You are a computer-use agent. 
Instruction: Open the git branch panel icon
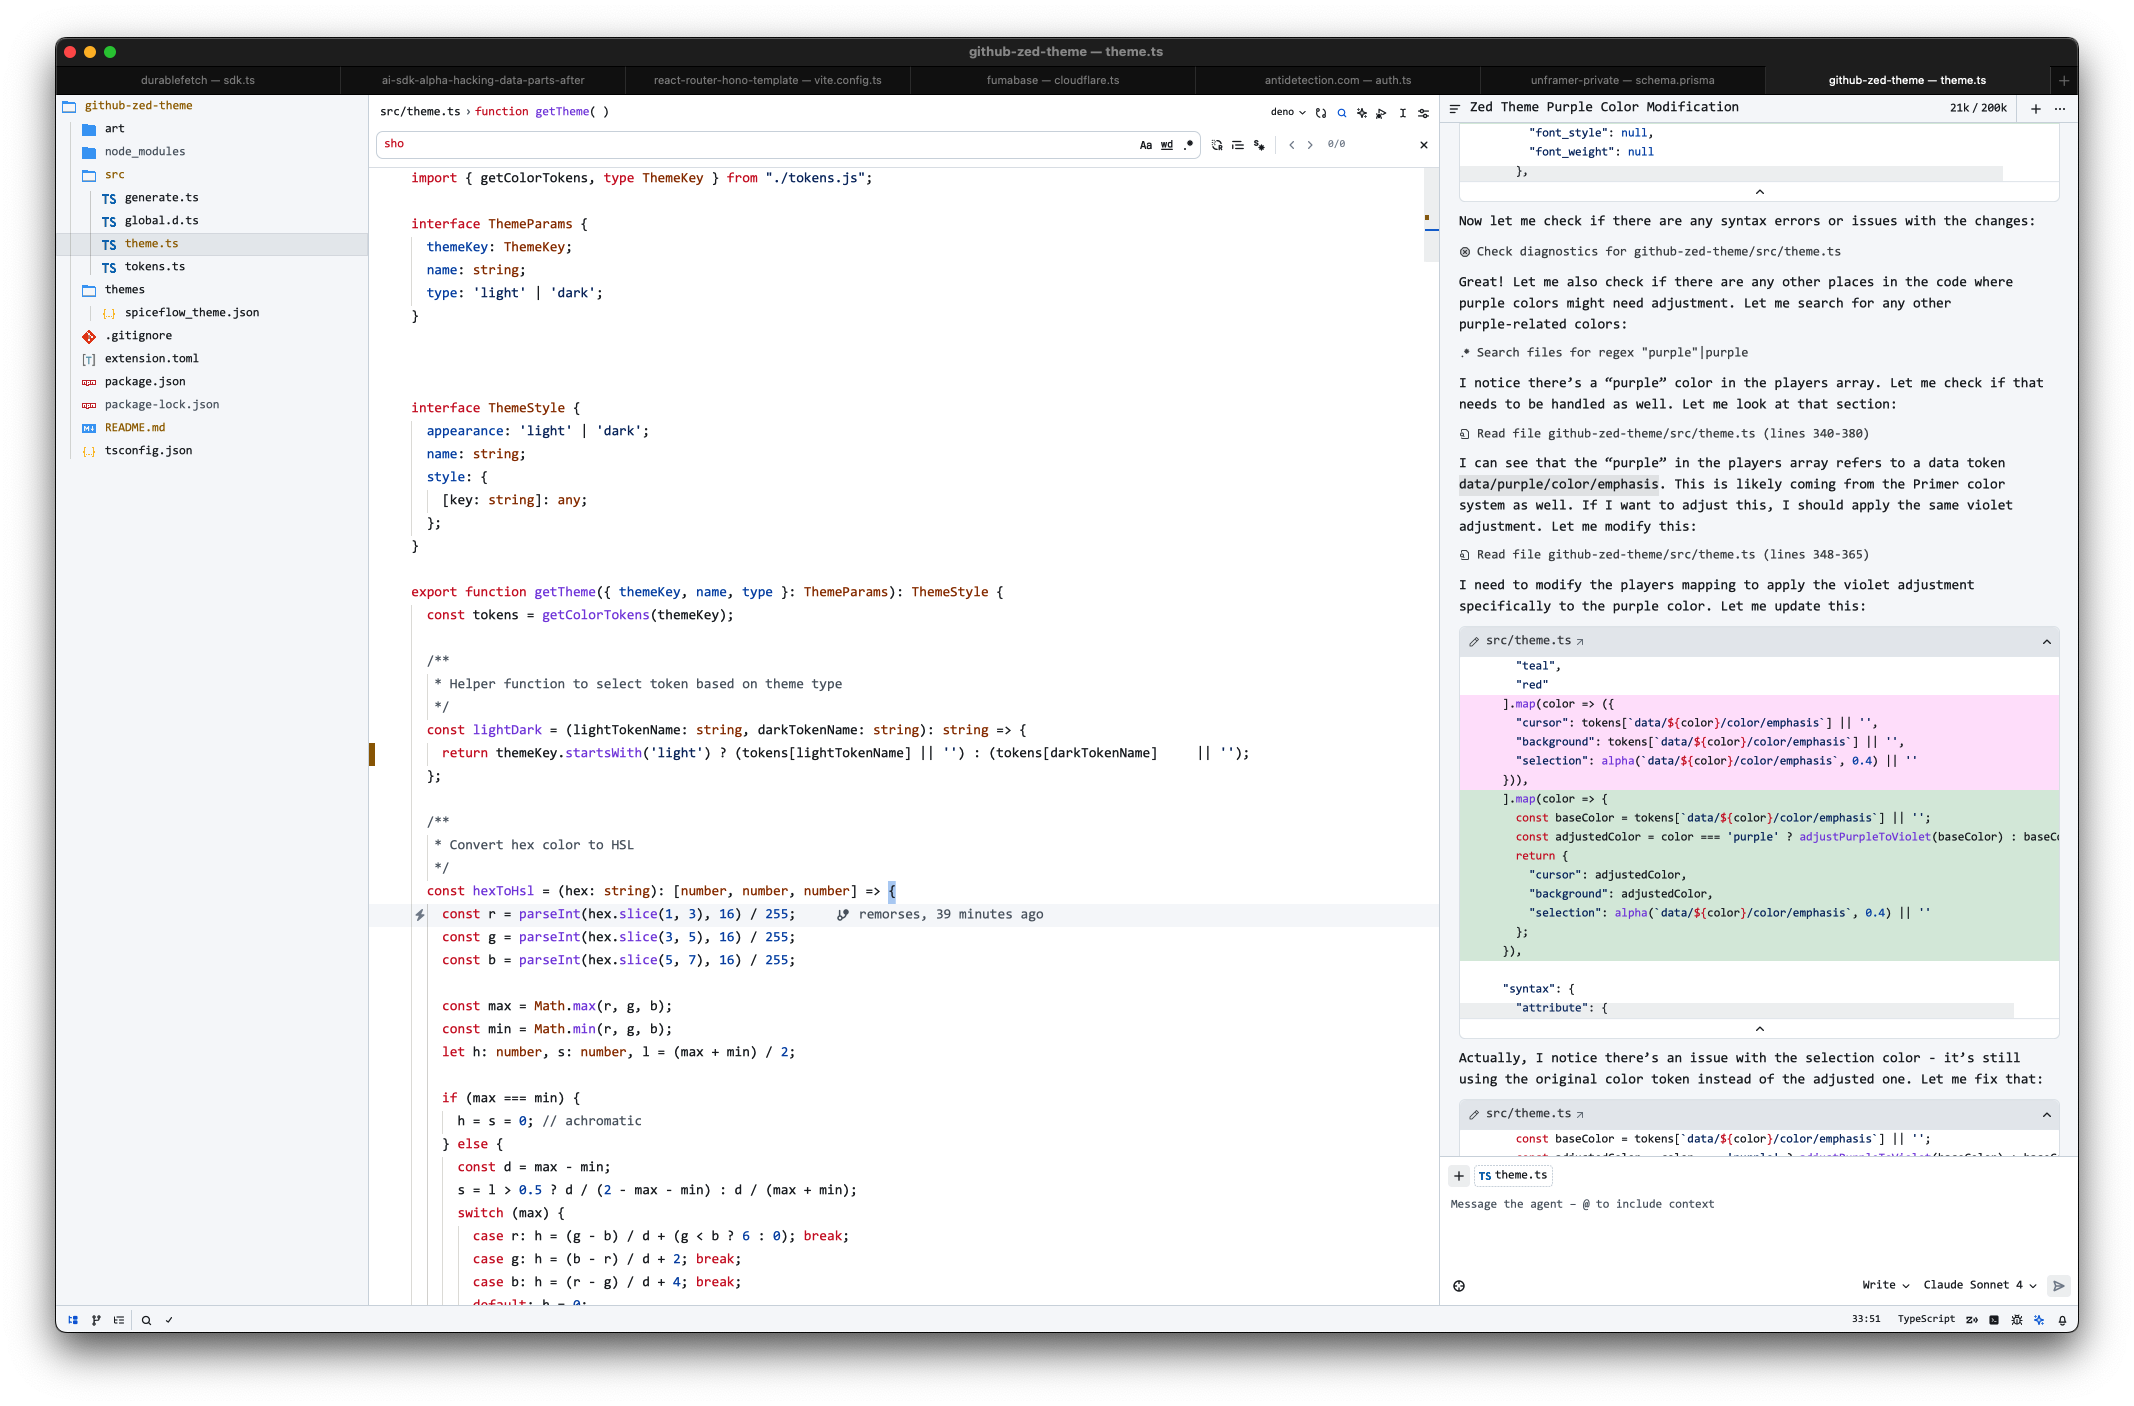coord(96,1320)
